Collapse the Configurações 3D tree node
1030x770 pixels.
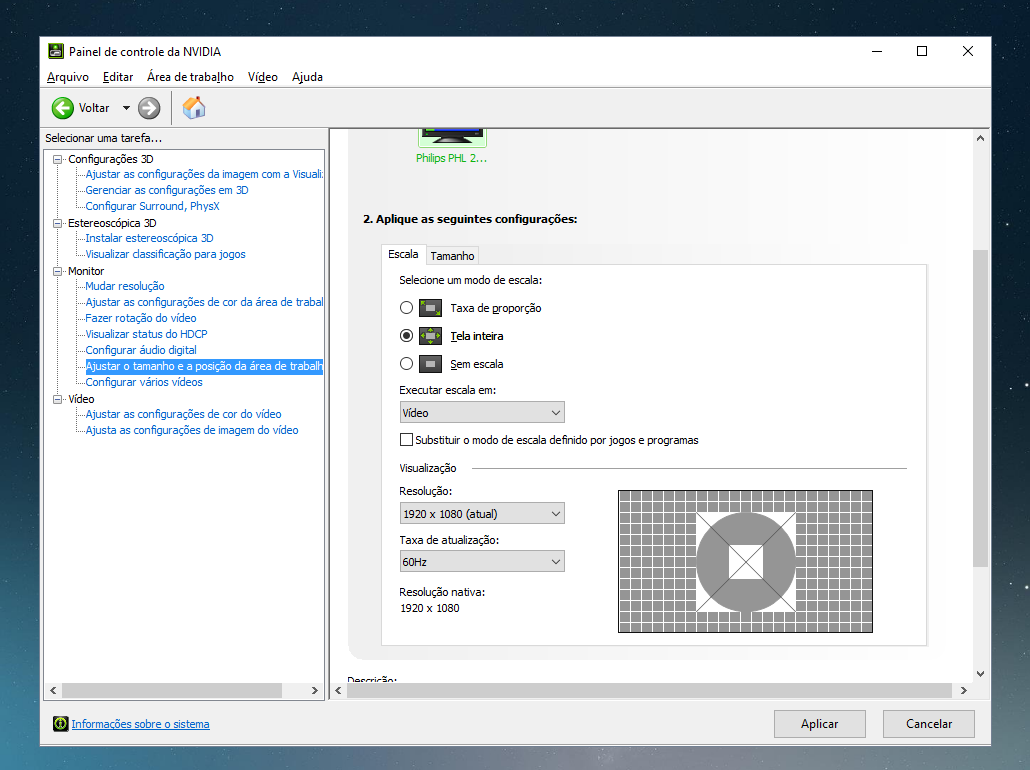tap(57, 159)
